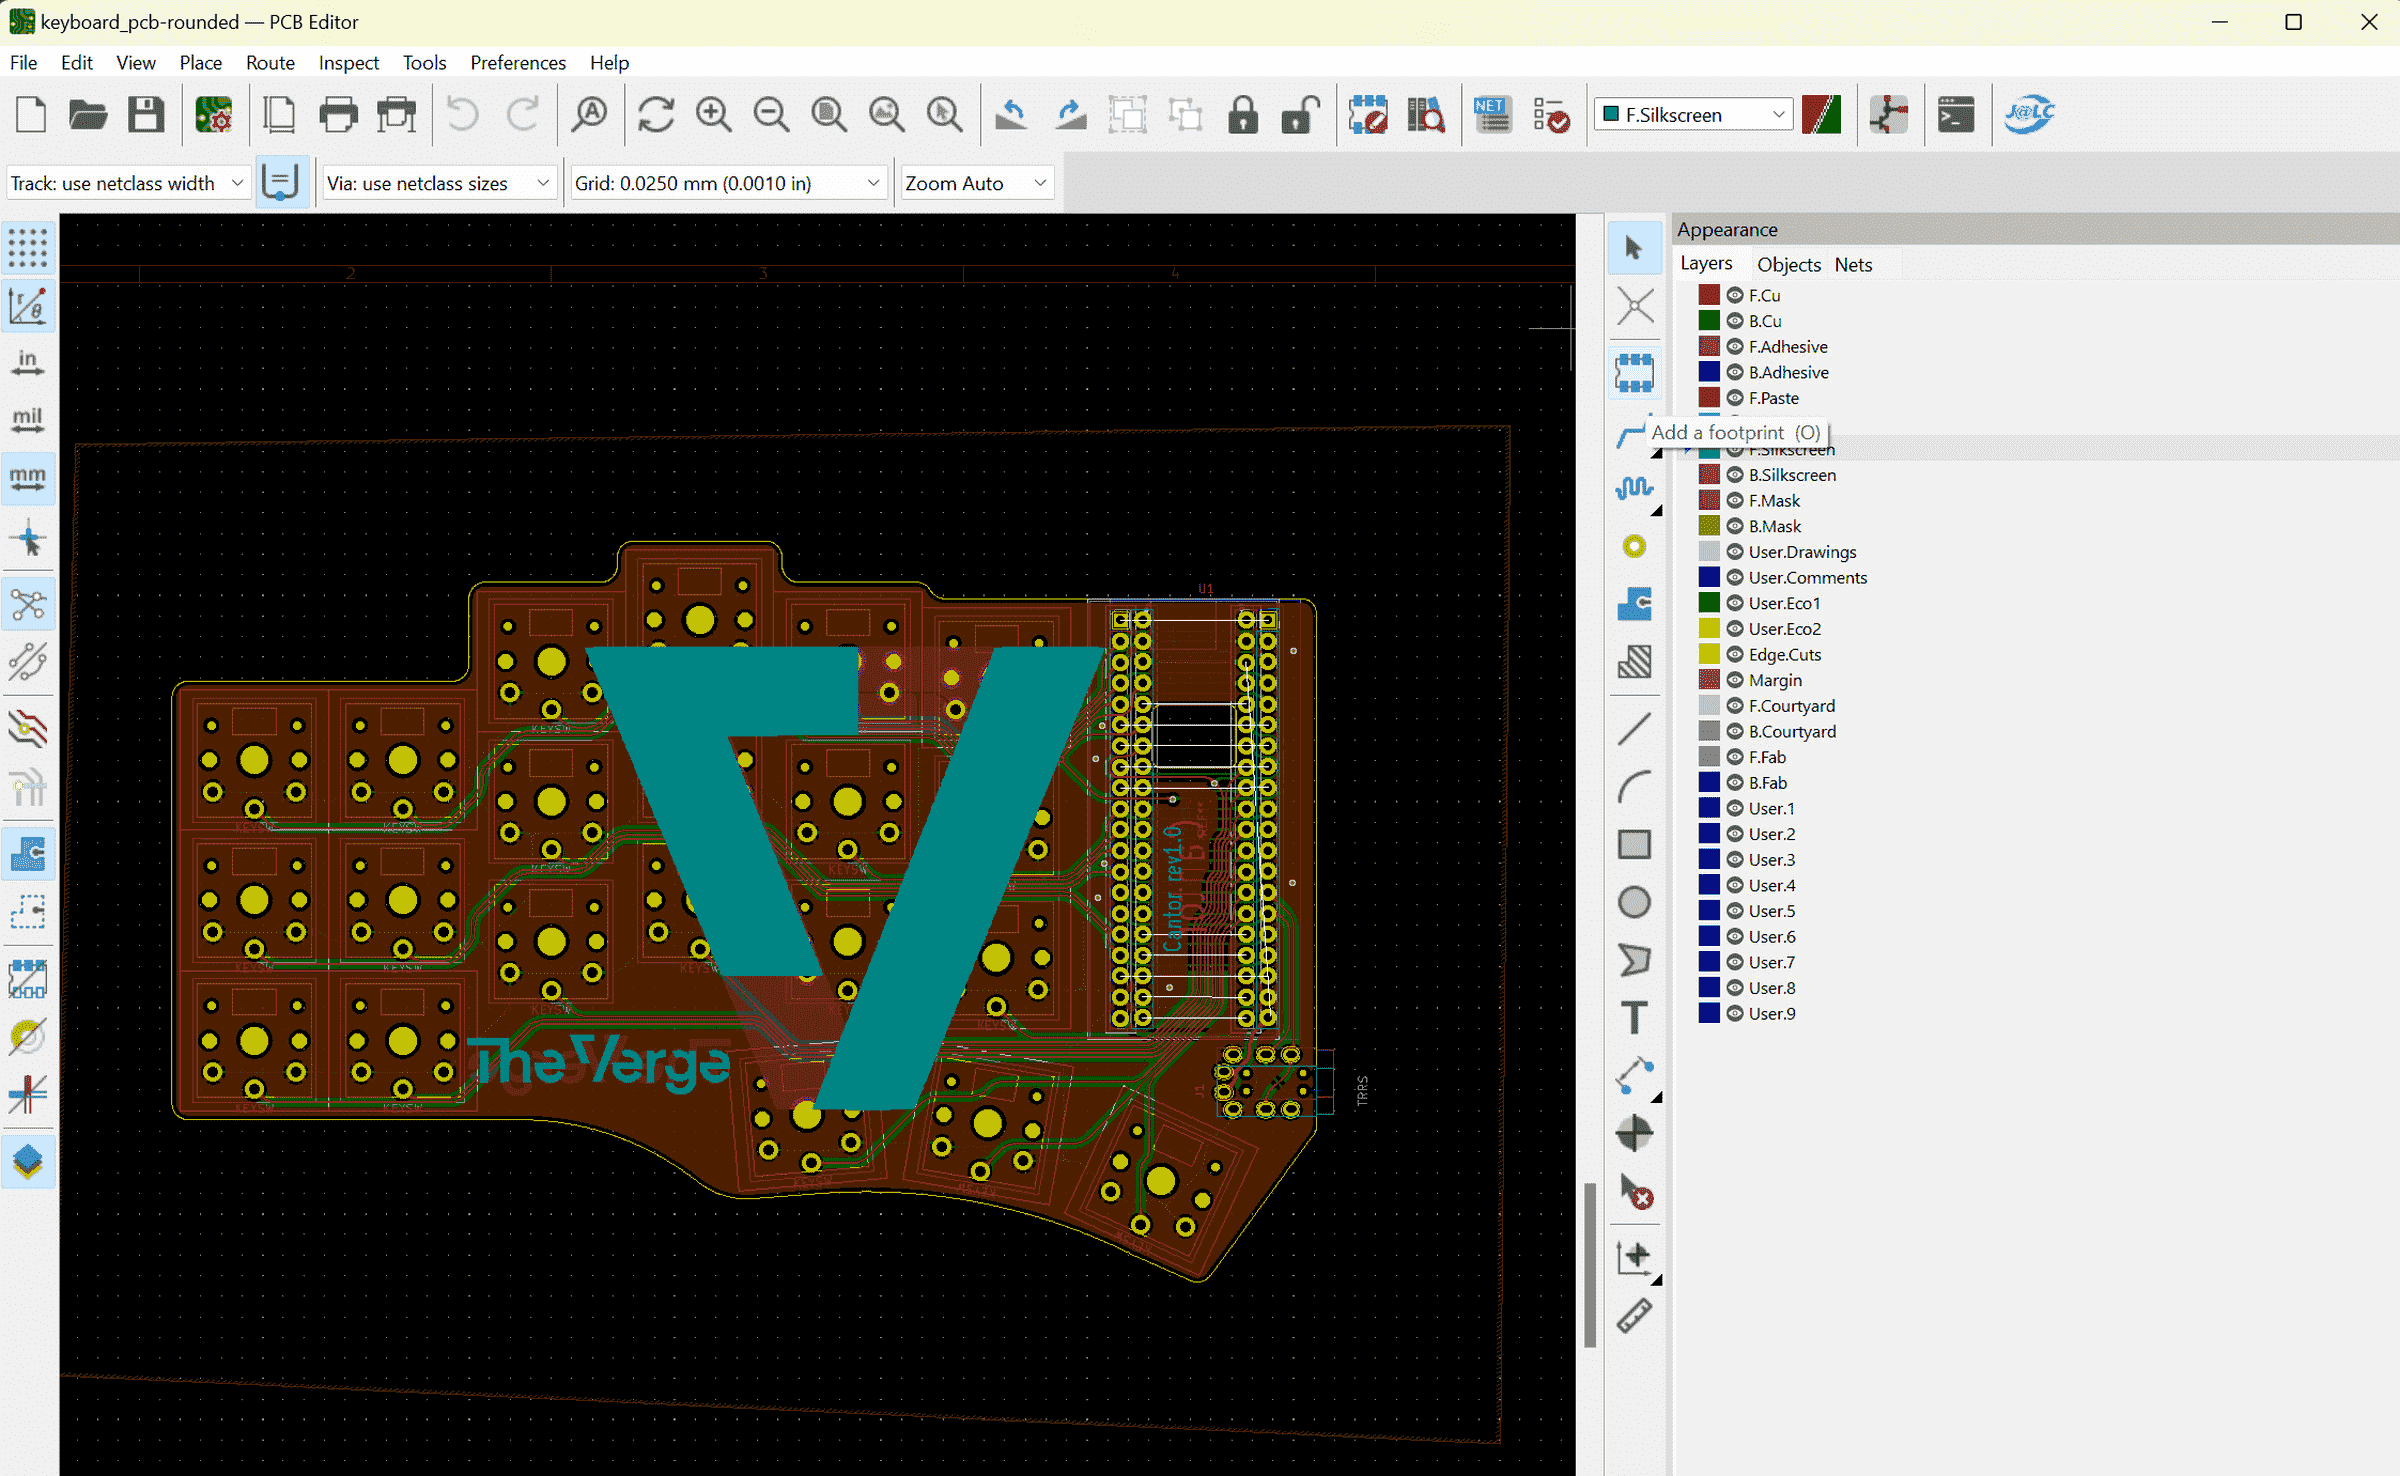This screenshot has width=2400, height=1476.
Task: Click the Nets tab
Action: [x=1853, y=264]
